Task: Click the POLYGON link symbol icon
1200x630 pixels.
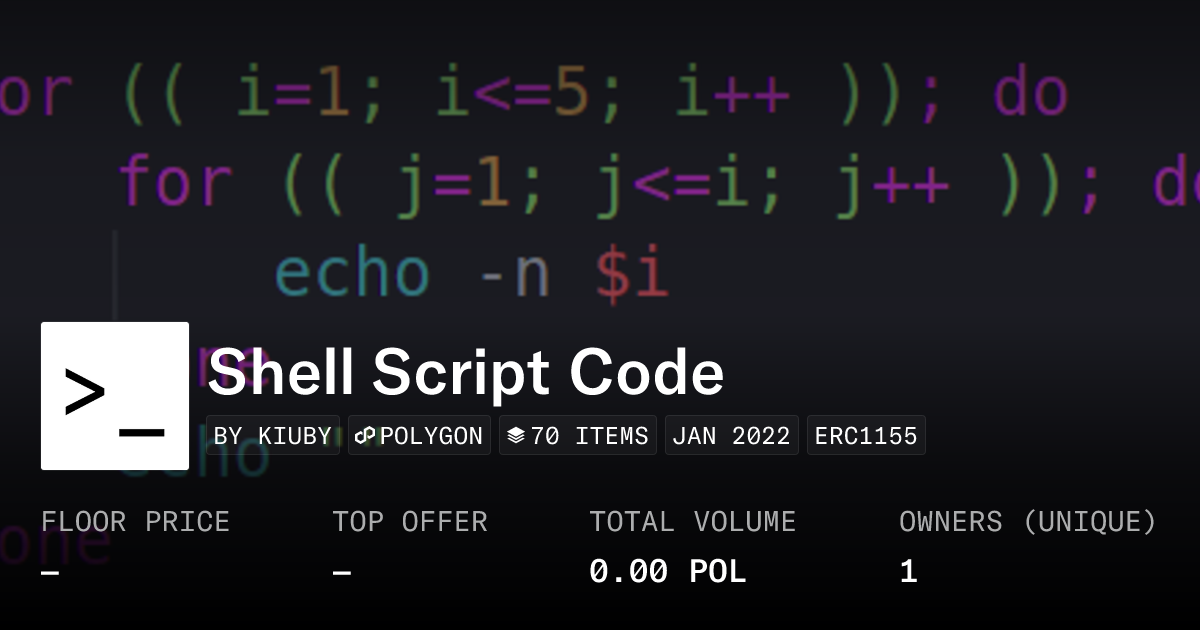Action: 366,435
